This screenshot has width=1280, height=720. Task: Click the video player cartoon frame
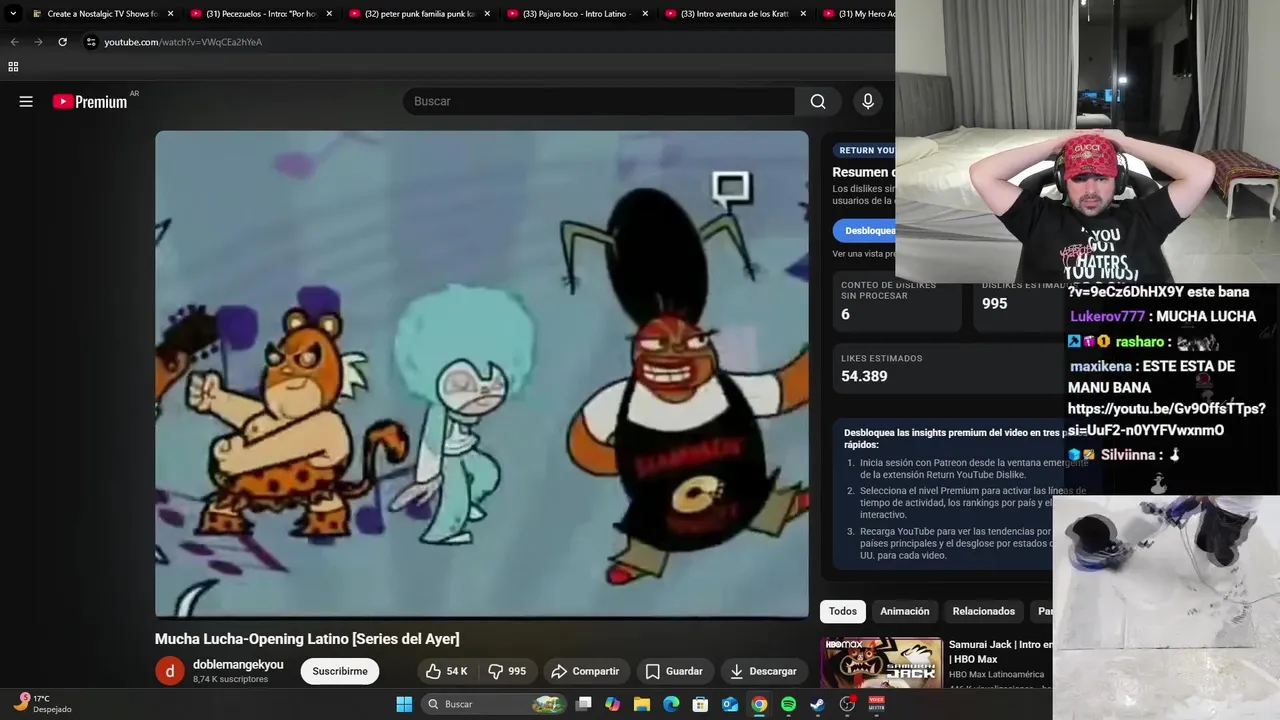point(482,374)
